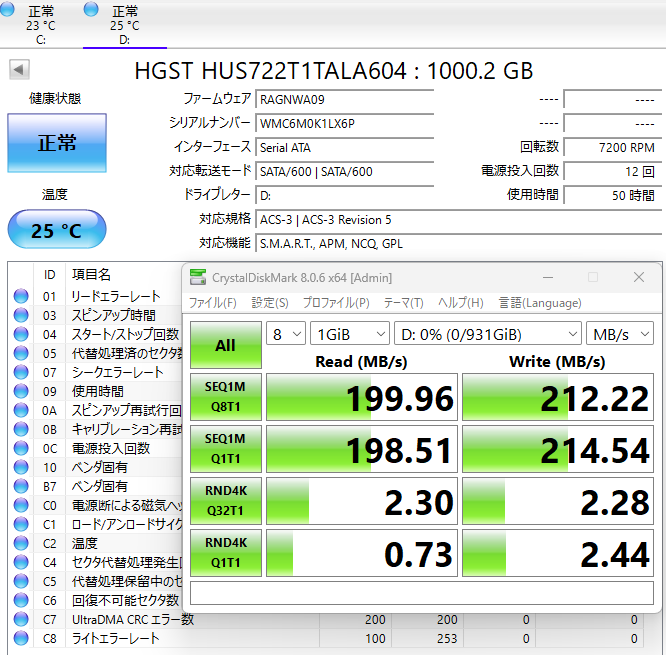Viewport: 666px width, 655px height.
Task: Open the 言語(Language) menu
Action: pos(540,303)
